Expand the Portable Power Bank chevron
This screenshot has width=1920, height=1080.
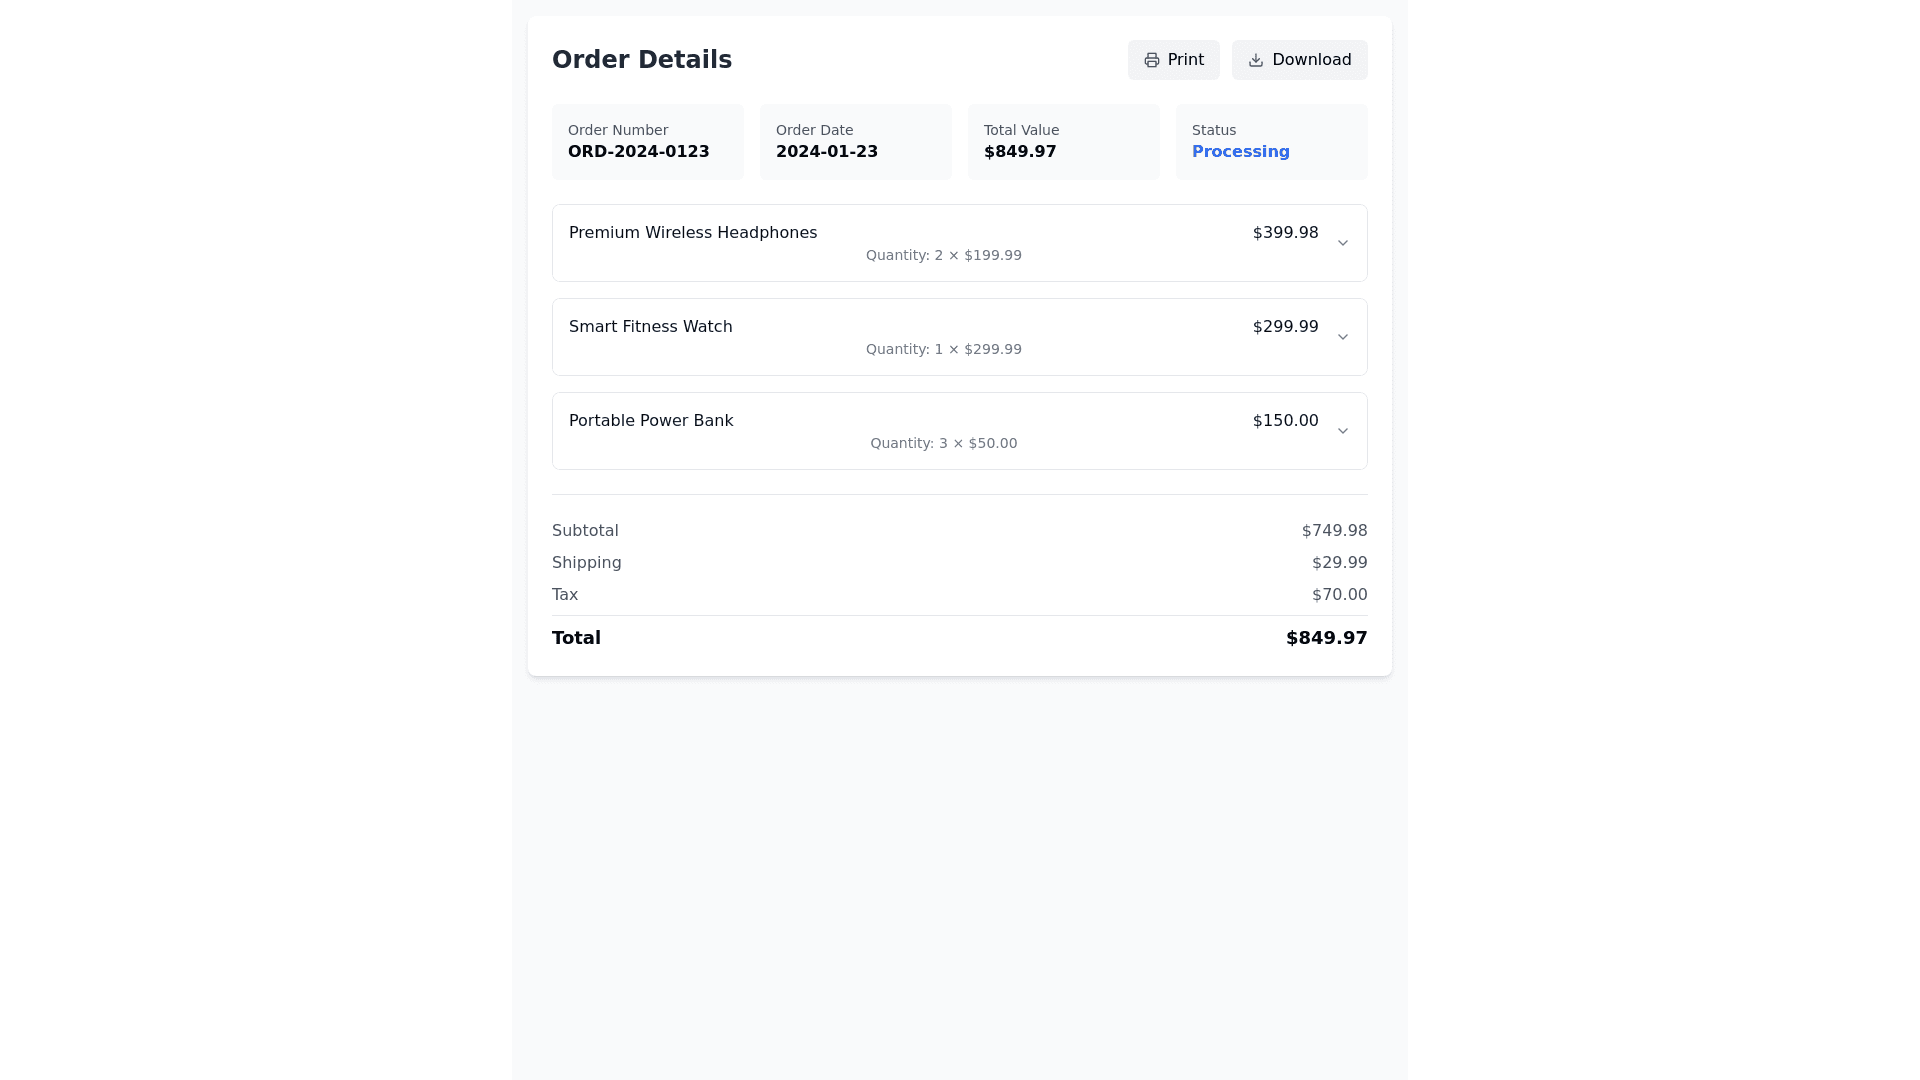(x=1343, y=431)
